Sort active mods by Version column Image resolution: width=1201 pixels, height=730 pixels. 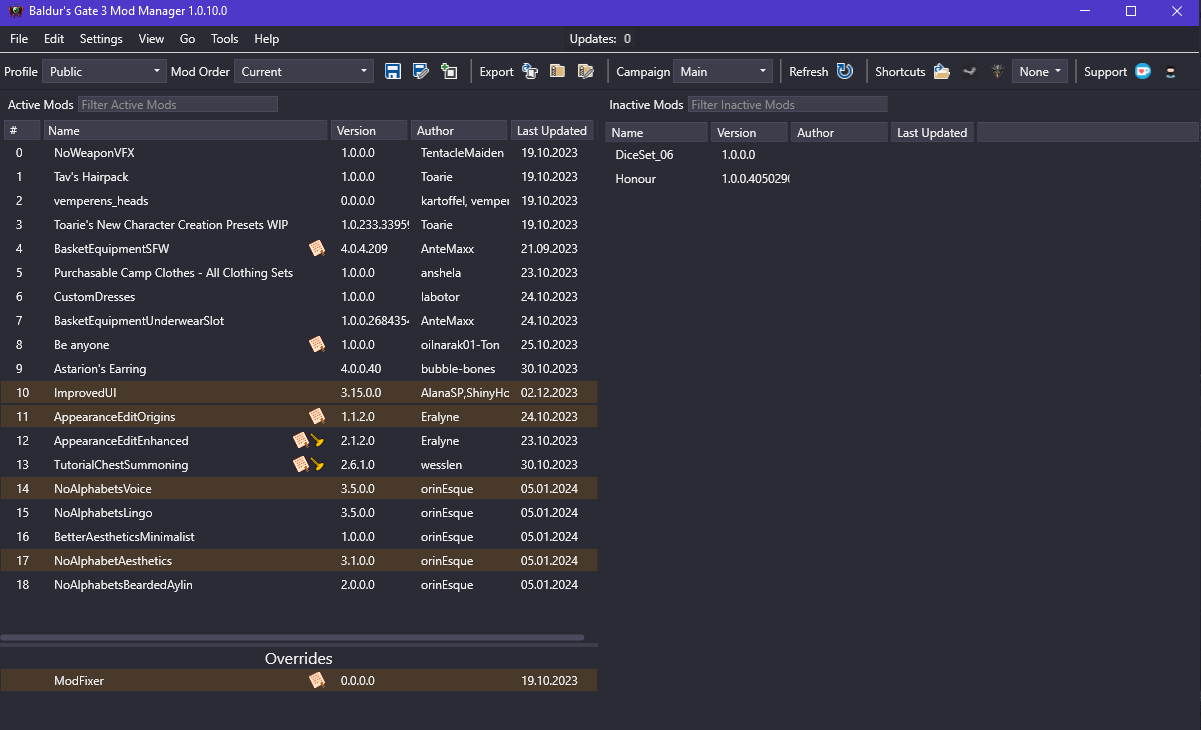pos(369,131)
